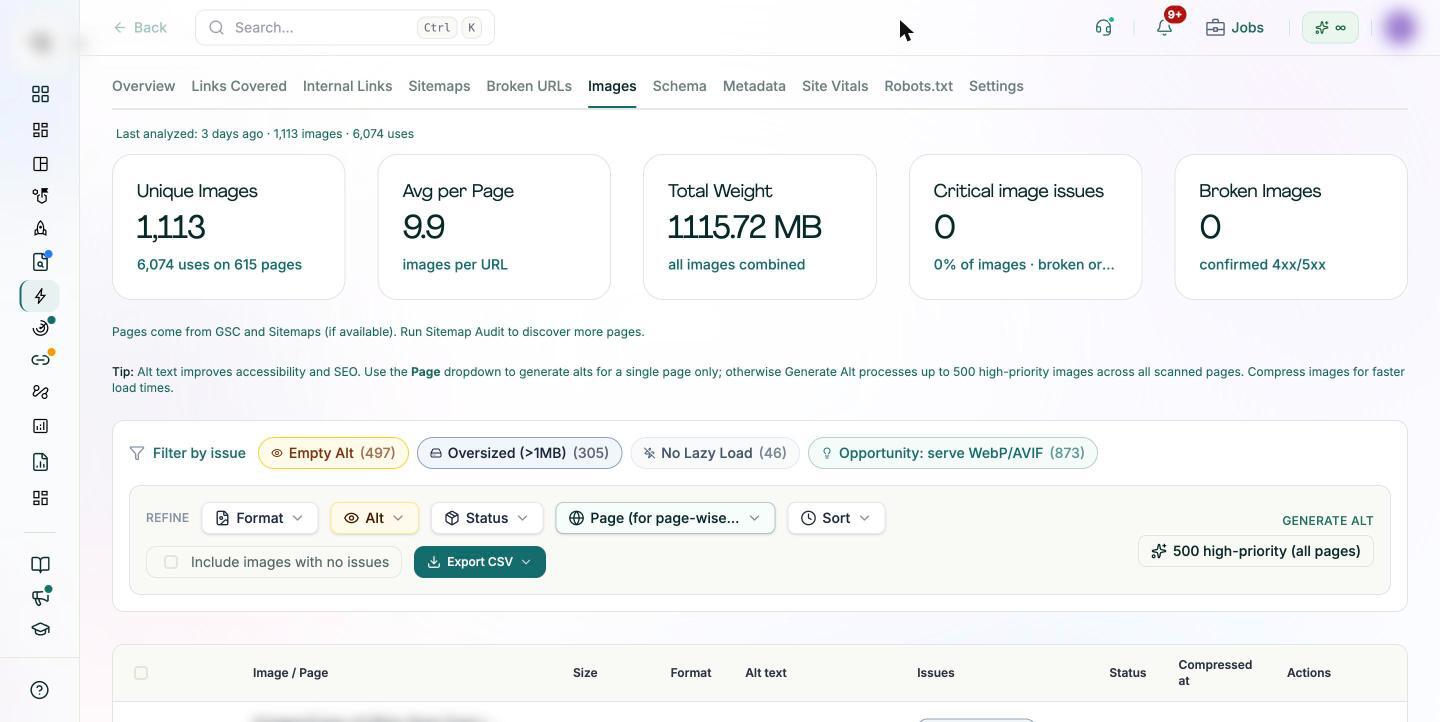Image resolution: width=1440 pixels, height=722 pixels.
Task: Check Include images with no issues
Action: (x=171, y=562)
